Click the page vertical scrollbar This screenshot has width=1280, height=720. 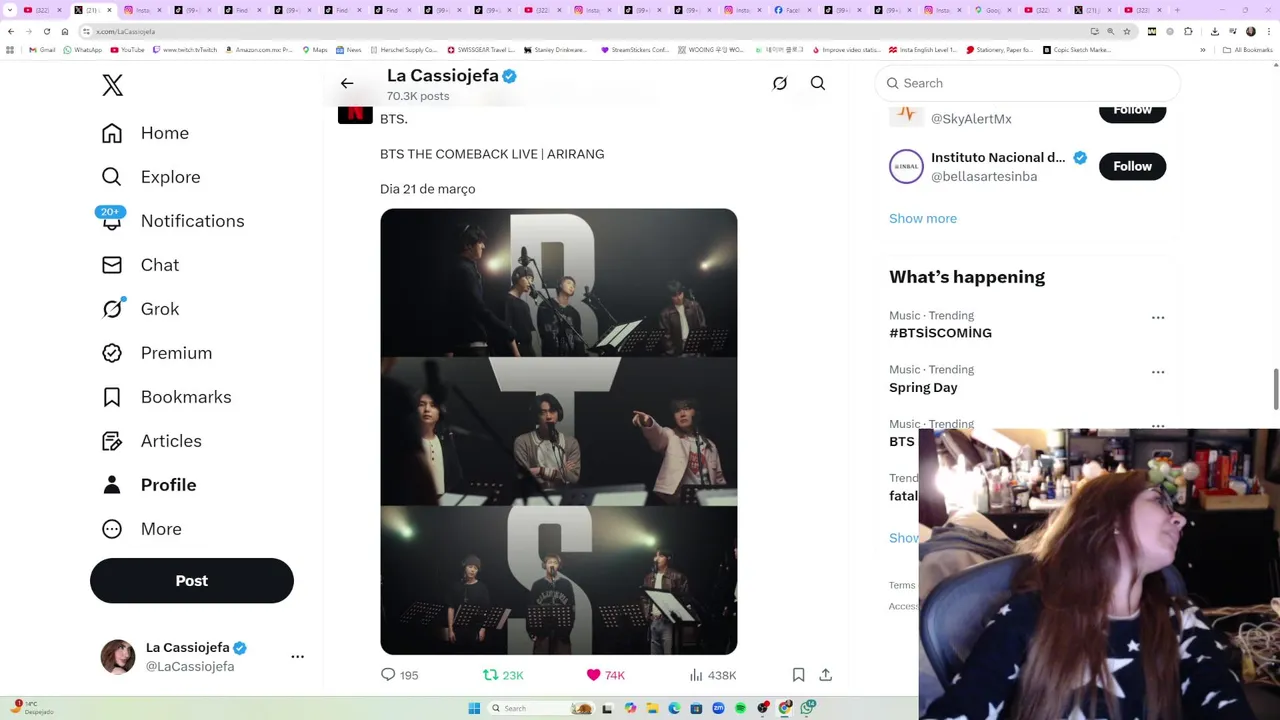click(x=1275, y=388)
